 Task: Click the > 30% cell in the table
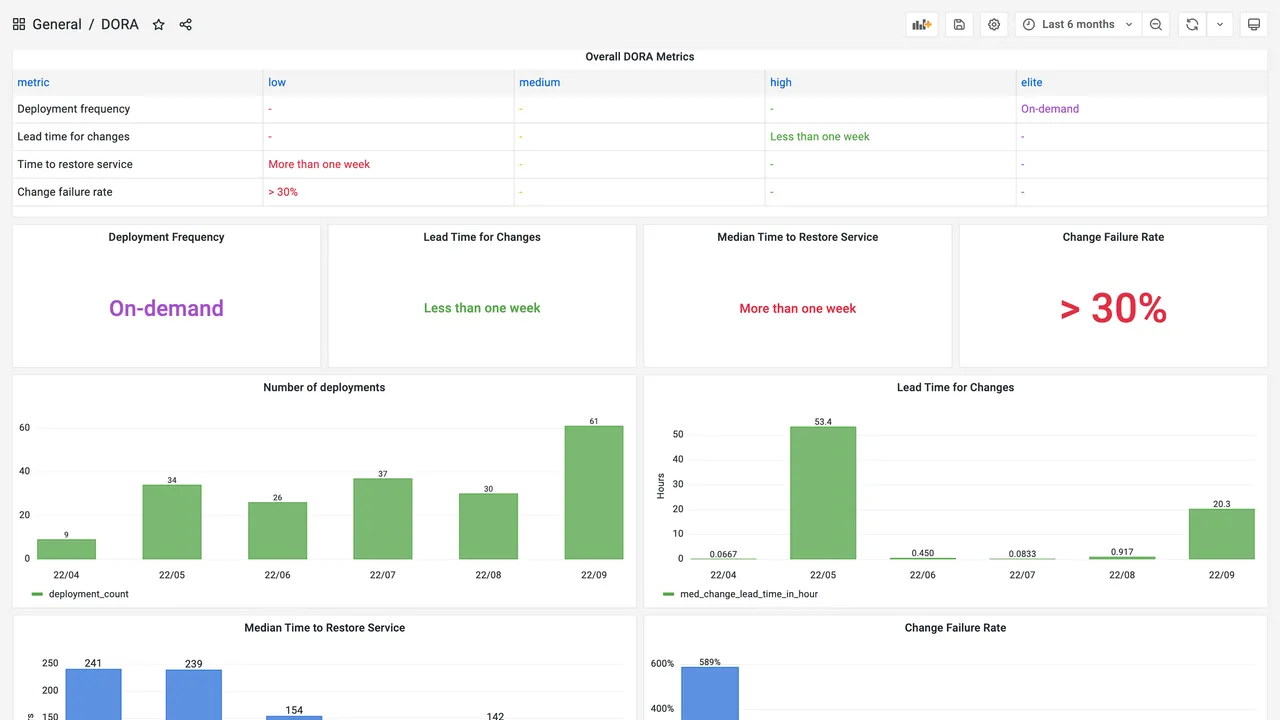click(283, 192)
